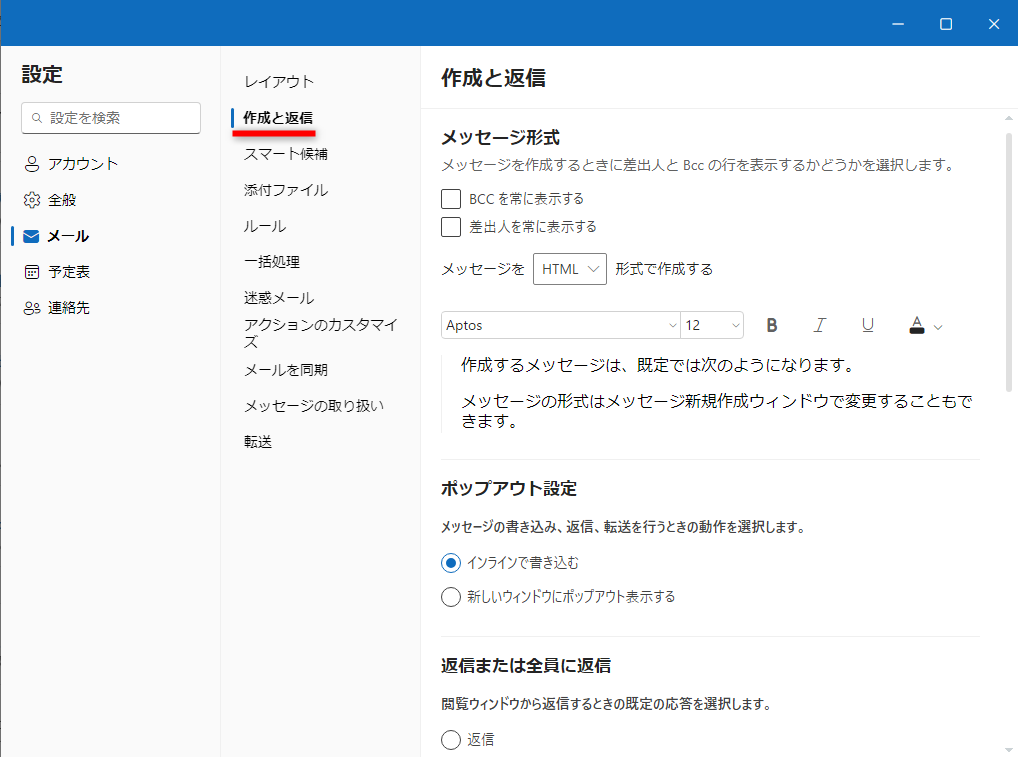Viewport: 1018px width, 757px height.
Task: Enable 差出人を常に表示する
Action: (450, 227)
